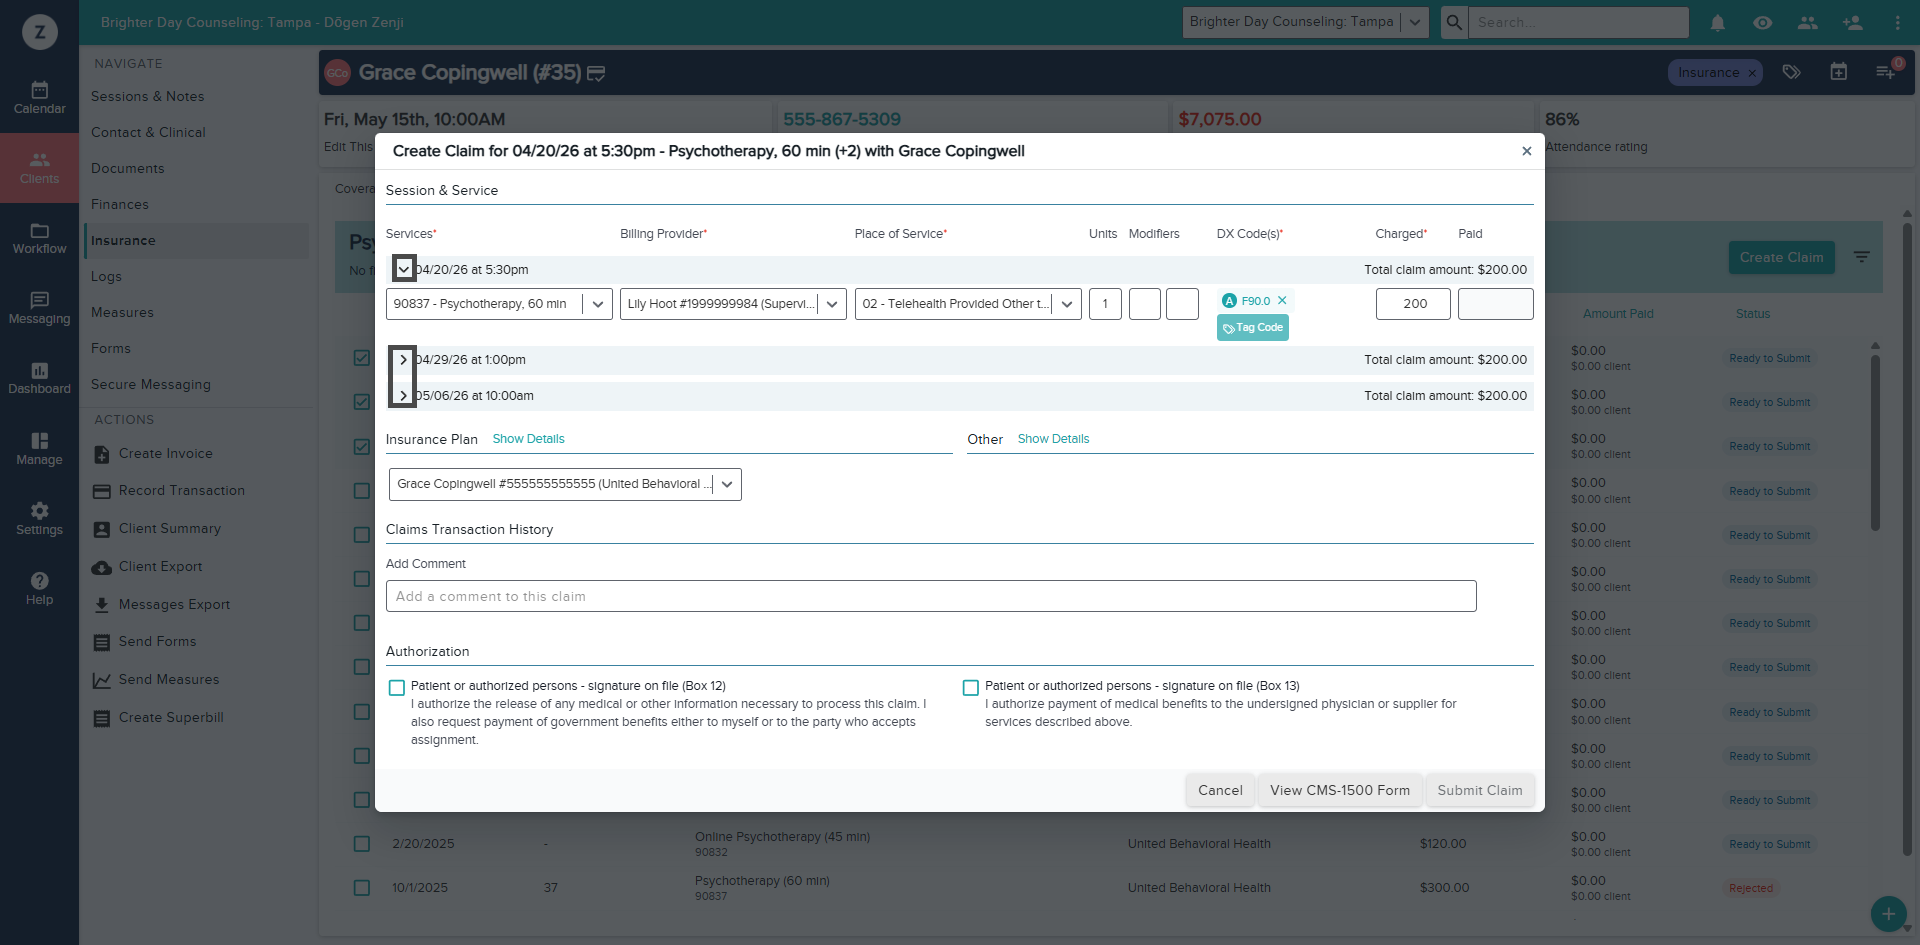
Task: Go to Documents section
Action: tap(127, 169)
